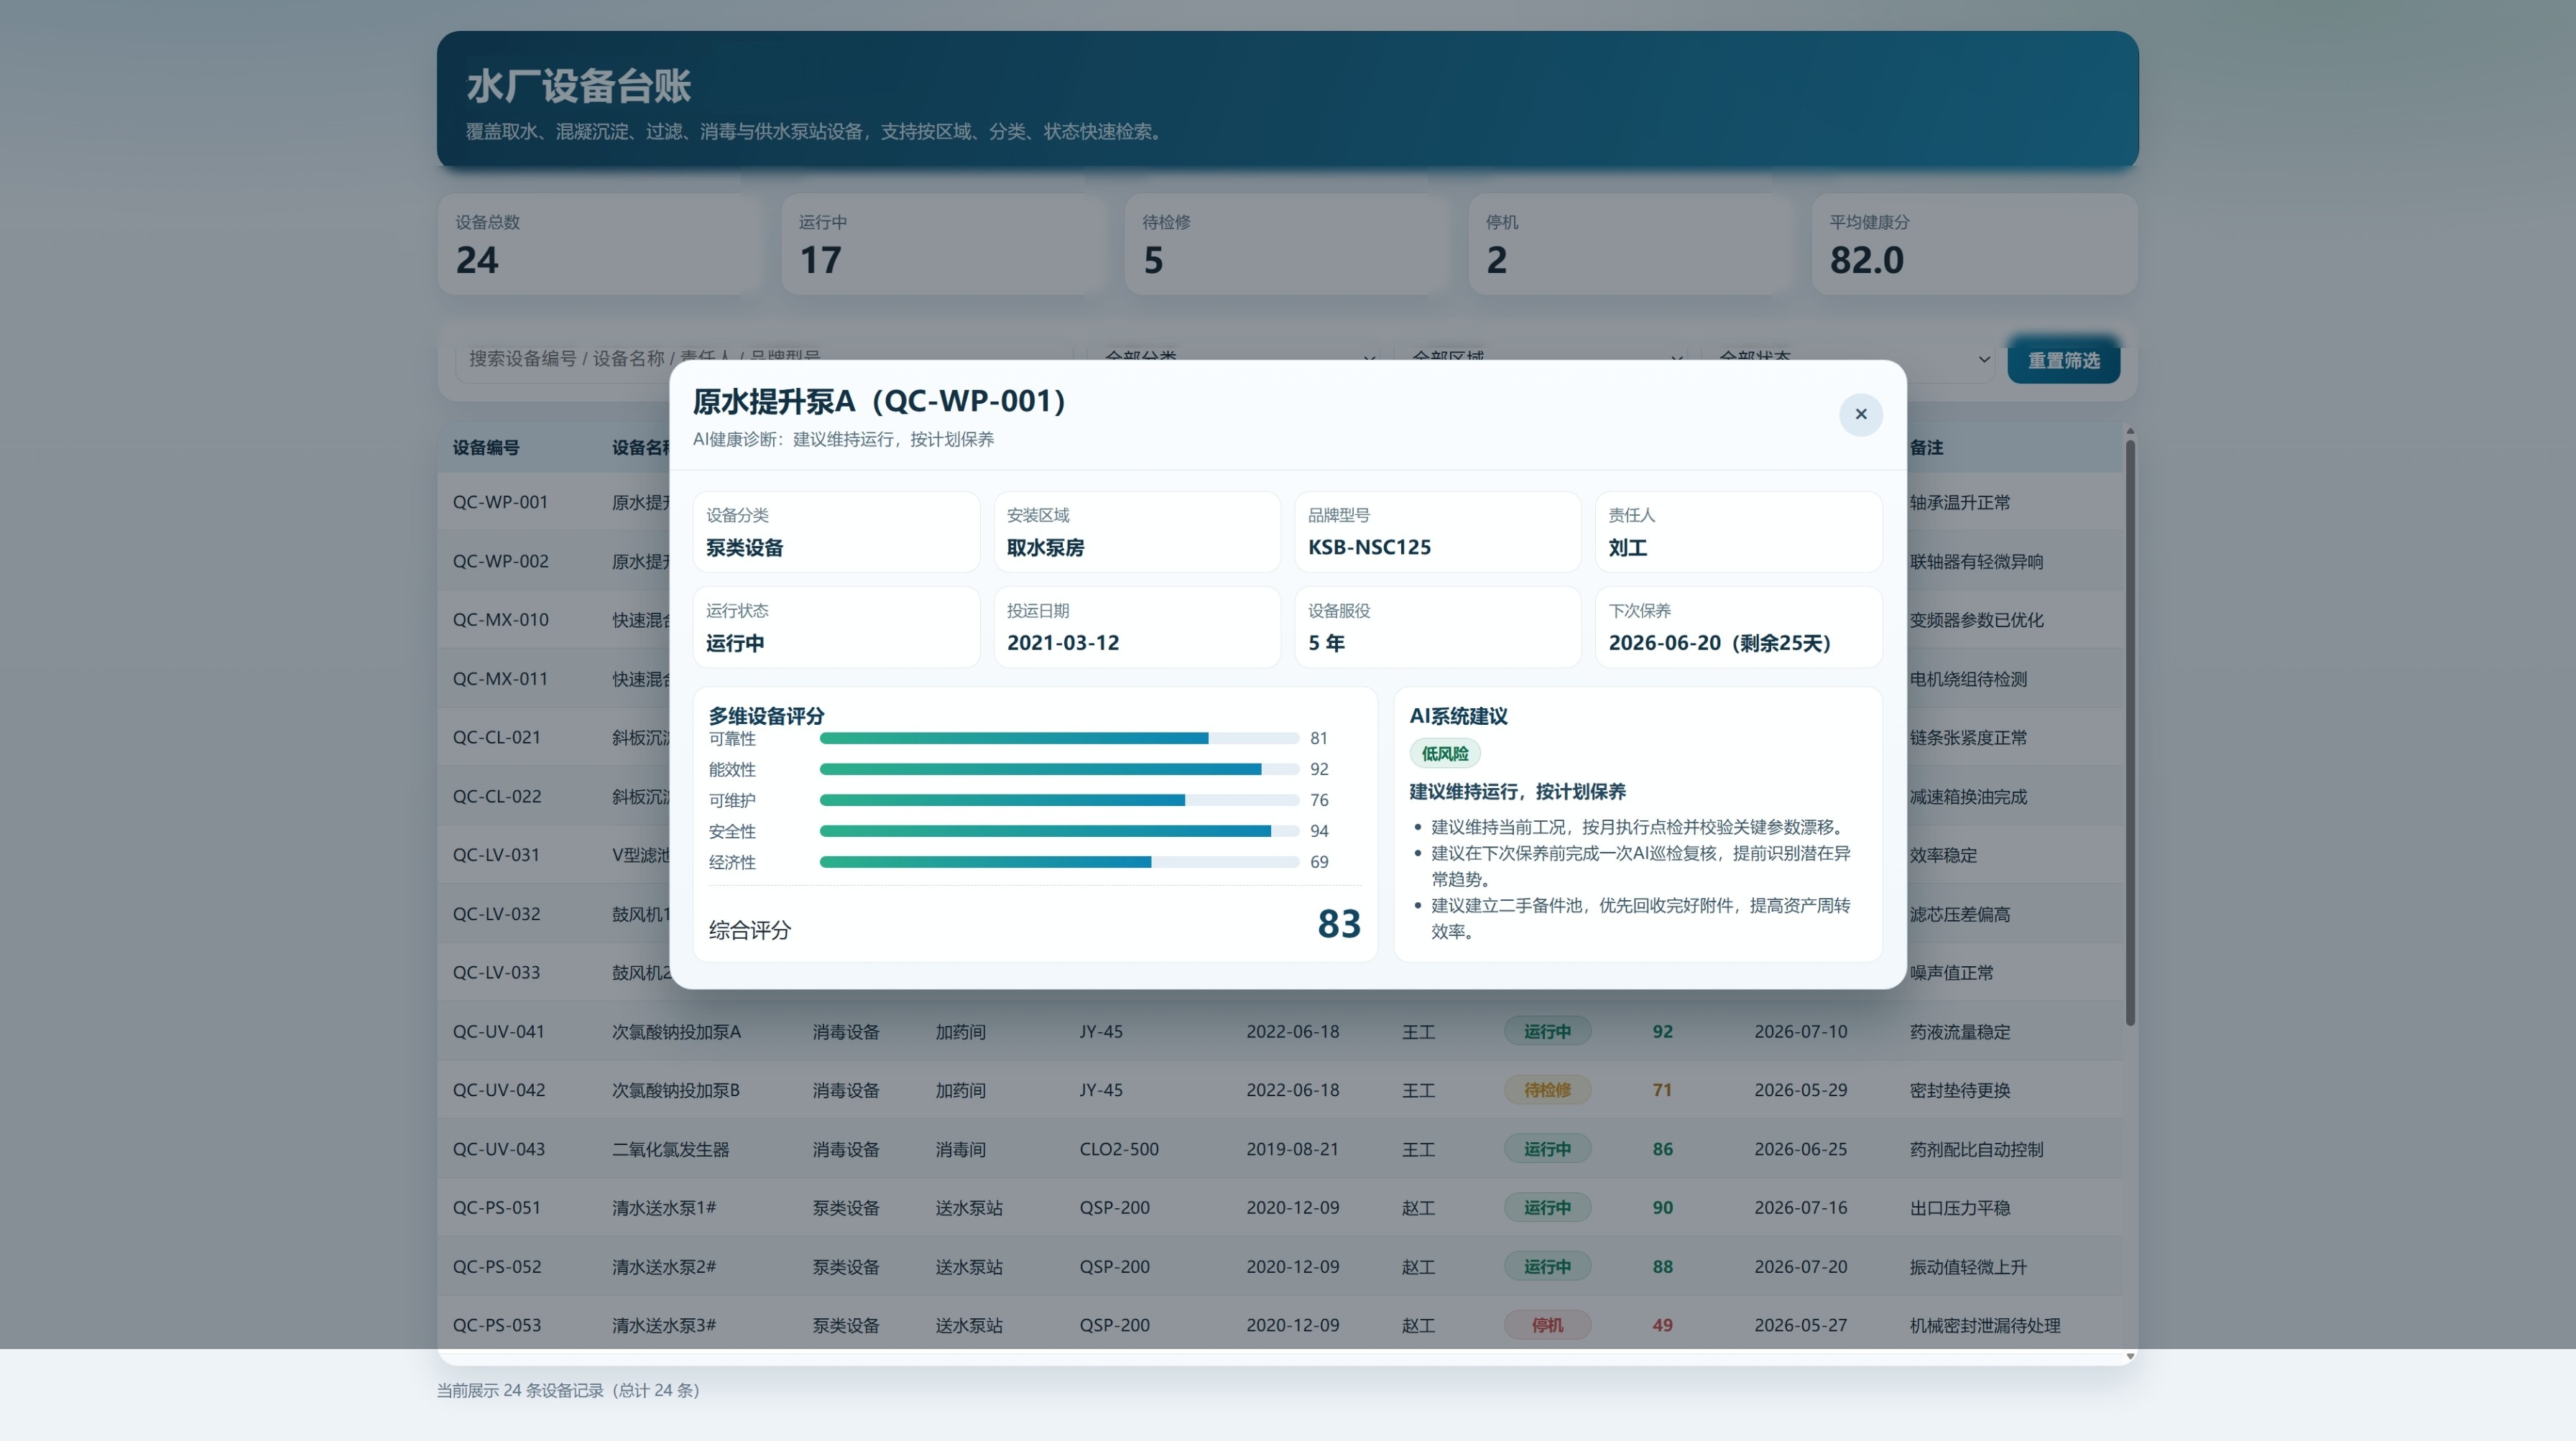Image resolution: width=2576 pixels, height=1441 pixels.
Task: Click the 品牌型号 KSB-NSC125 card
Action: coord(1437,532)
